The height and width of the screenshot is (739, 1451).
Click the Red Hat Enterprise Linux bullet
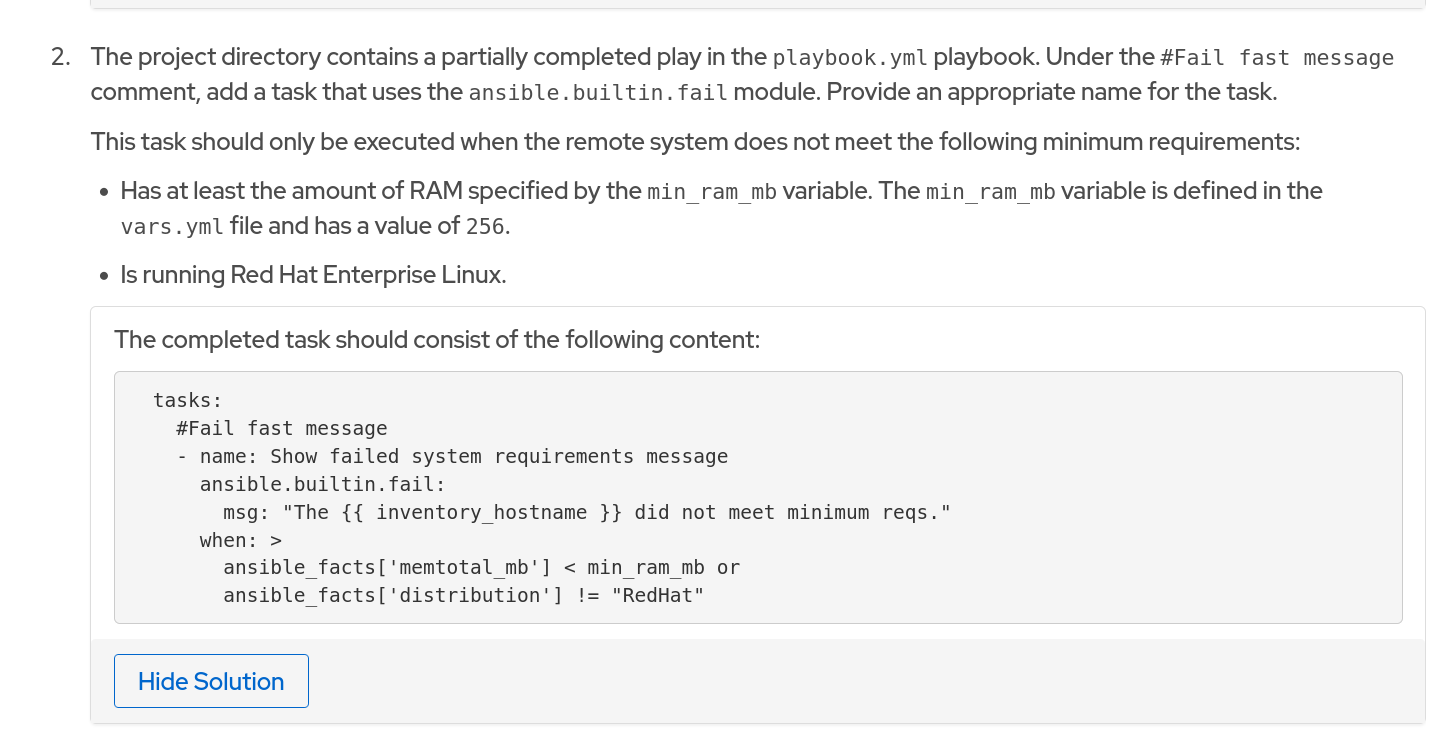click(x=313, y=275)
